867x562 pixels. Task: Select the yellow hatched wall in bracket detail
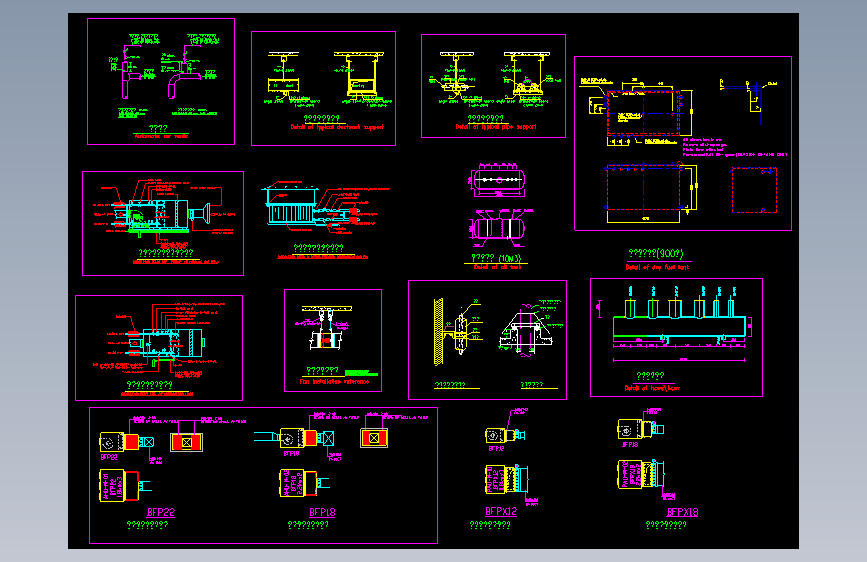(438, 332)
